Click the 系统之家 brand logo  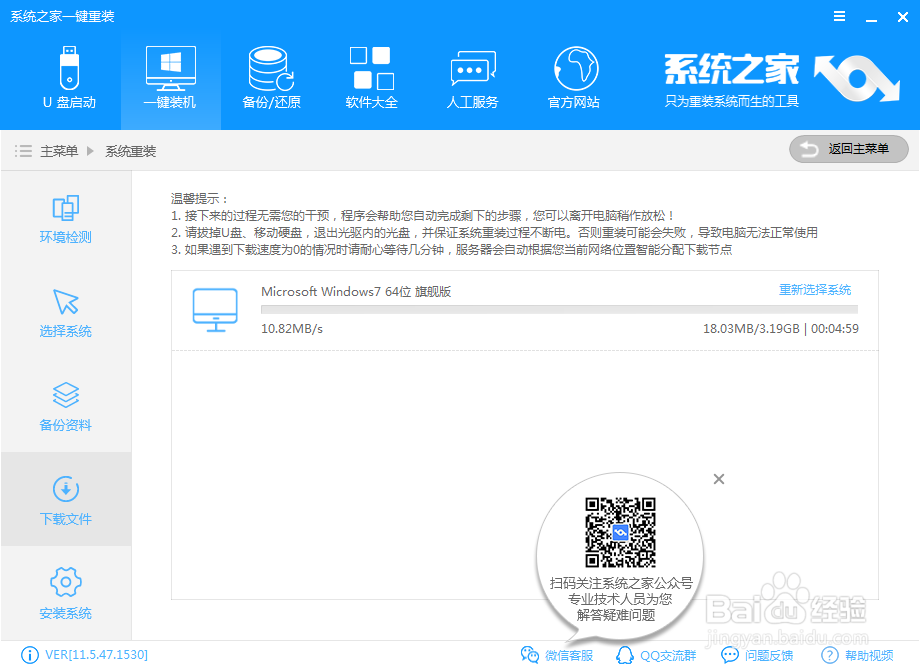pyautogui.click(x=780, y=80)
